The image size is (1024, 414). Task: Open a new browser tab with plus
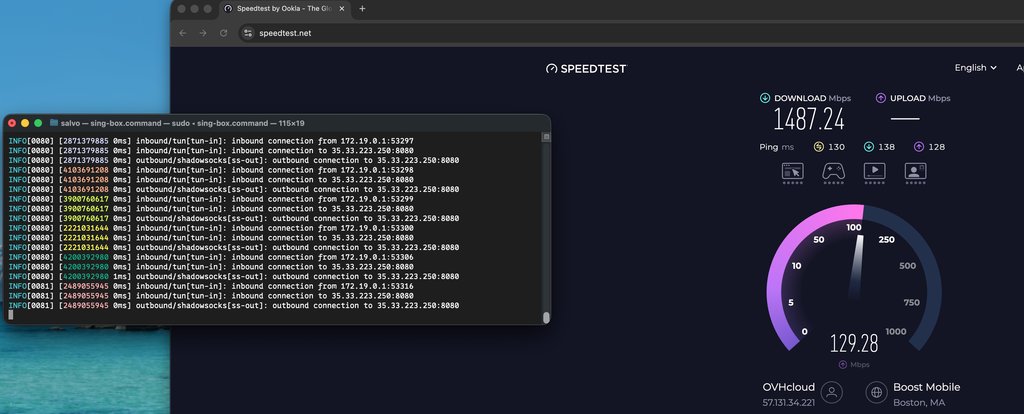pos(362,8)
